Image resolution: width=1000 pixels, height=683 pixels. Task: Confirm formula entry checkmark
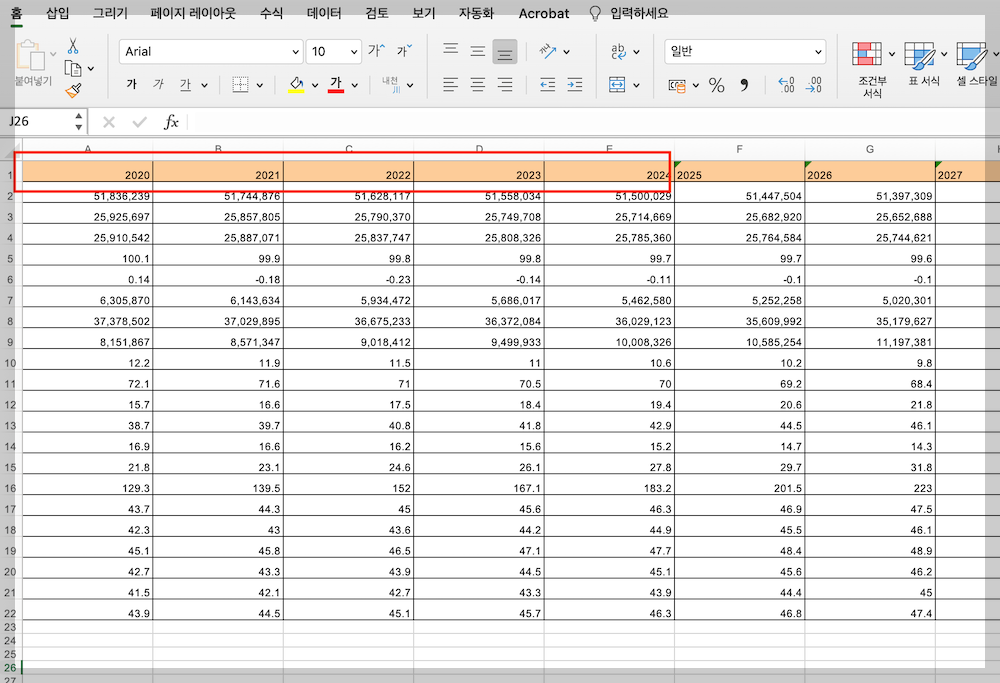click(x=140, y=121)
